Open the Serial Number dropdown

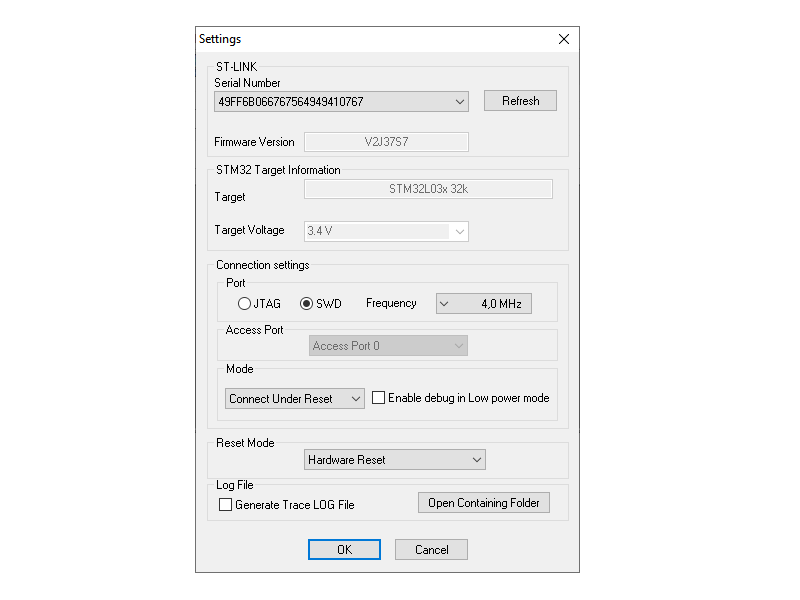click(x=341, y=102)
